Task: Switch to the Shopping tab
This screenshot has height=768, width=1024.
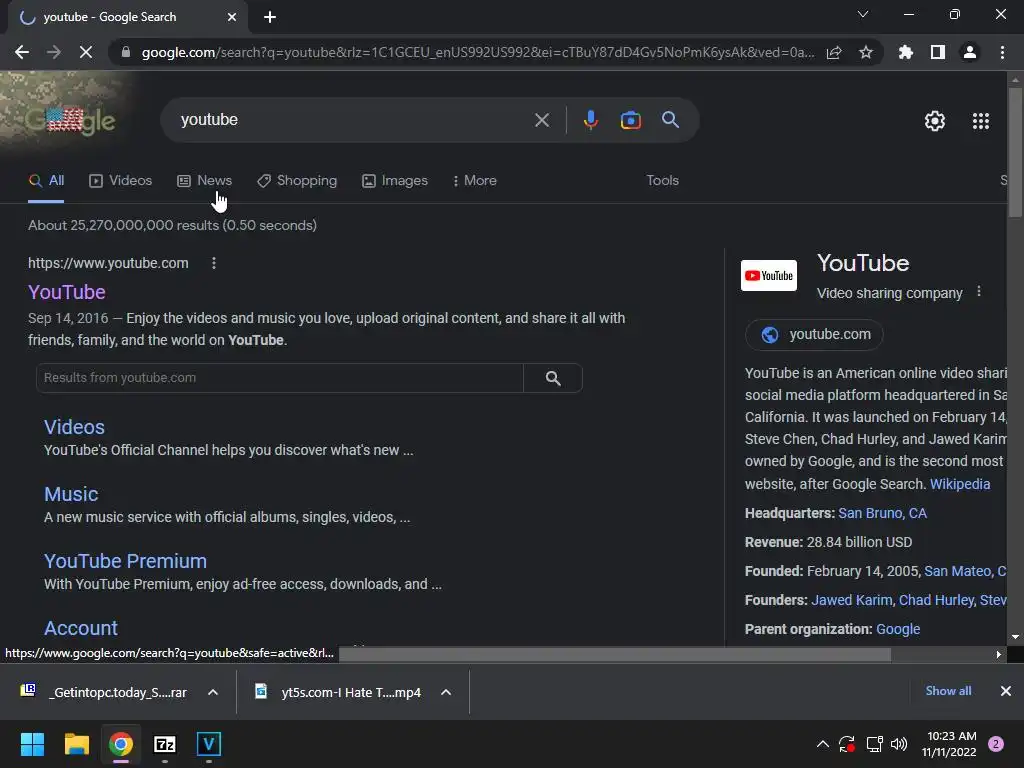Action: [297, 181]
